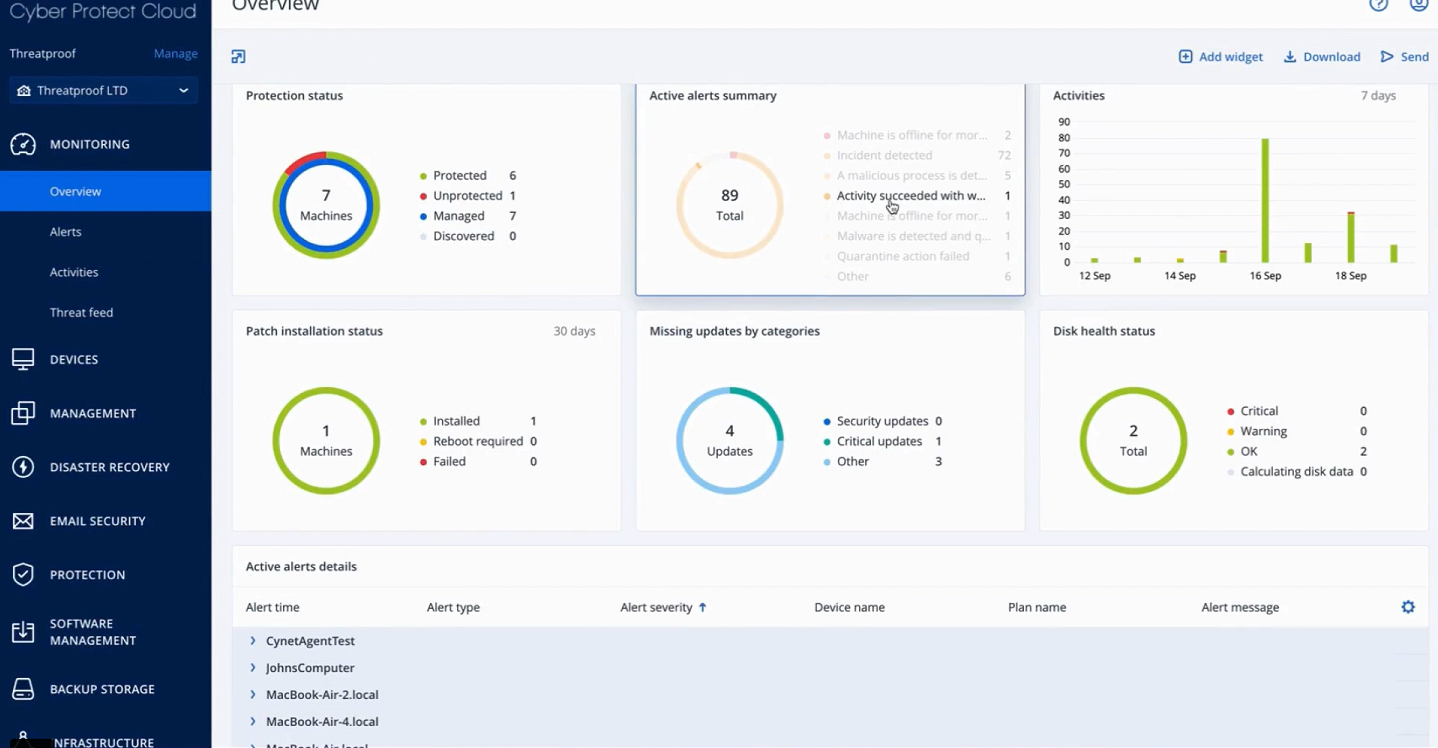Click the Protection status donut chart

[x=326, y=205]
